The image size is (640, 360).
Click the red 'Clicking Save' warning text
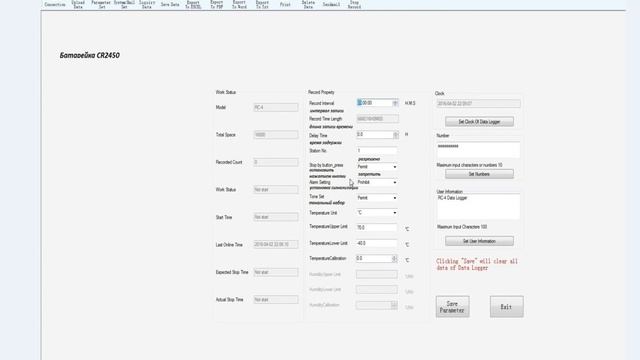click(477, 264)
